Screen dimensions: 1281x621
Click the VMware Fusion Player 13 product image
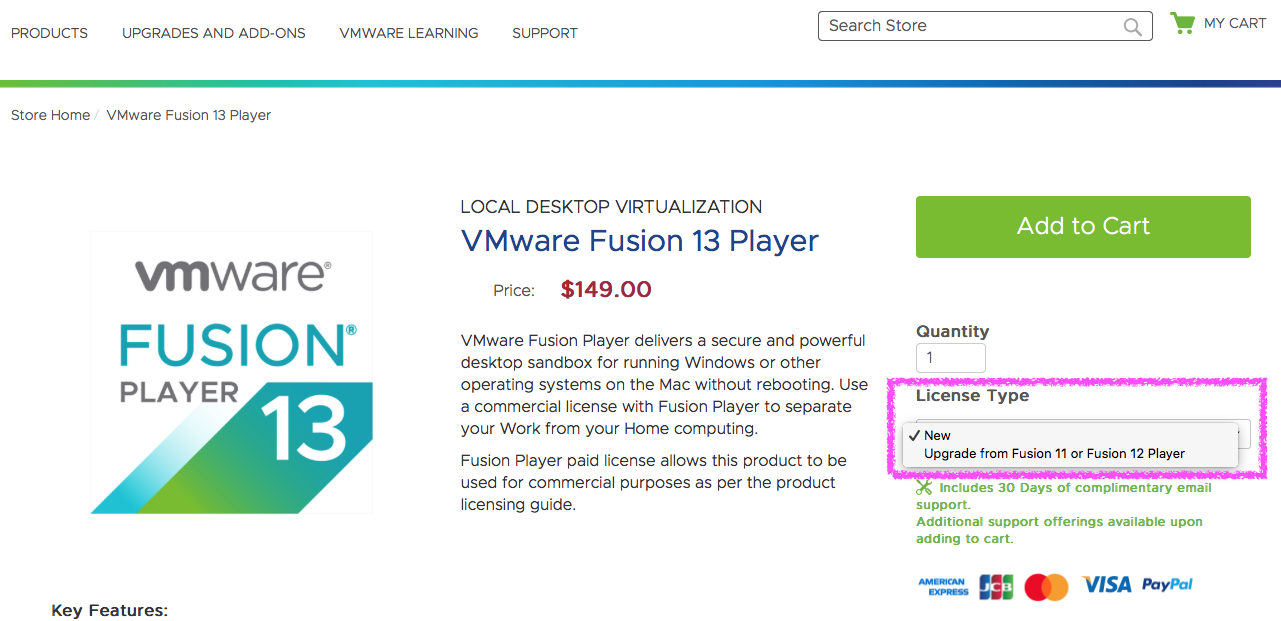pos(232,372)
